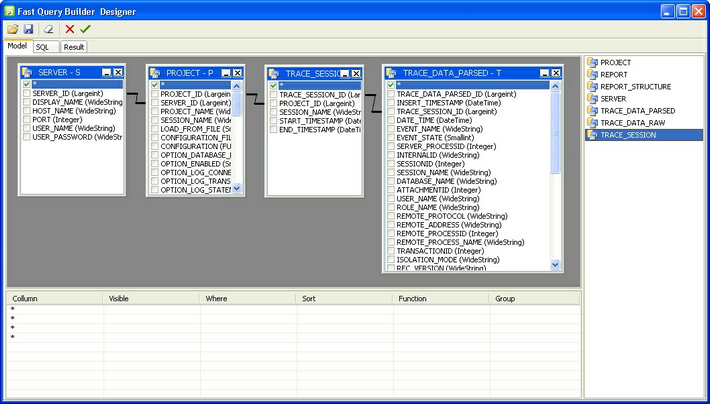Click the green checkmark OK toolbar icon
This screenshot has height=404, width=710.
(85, 29)
